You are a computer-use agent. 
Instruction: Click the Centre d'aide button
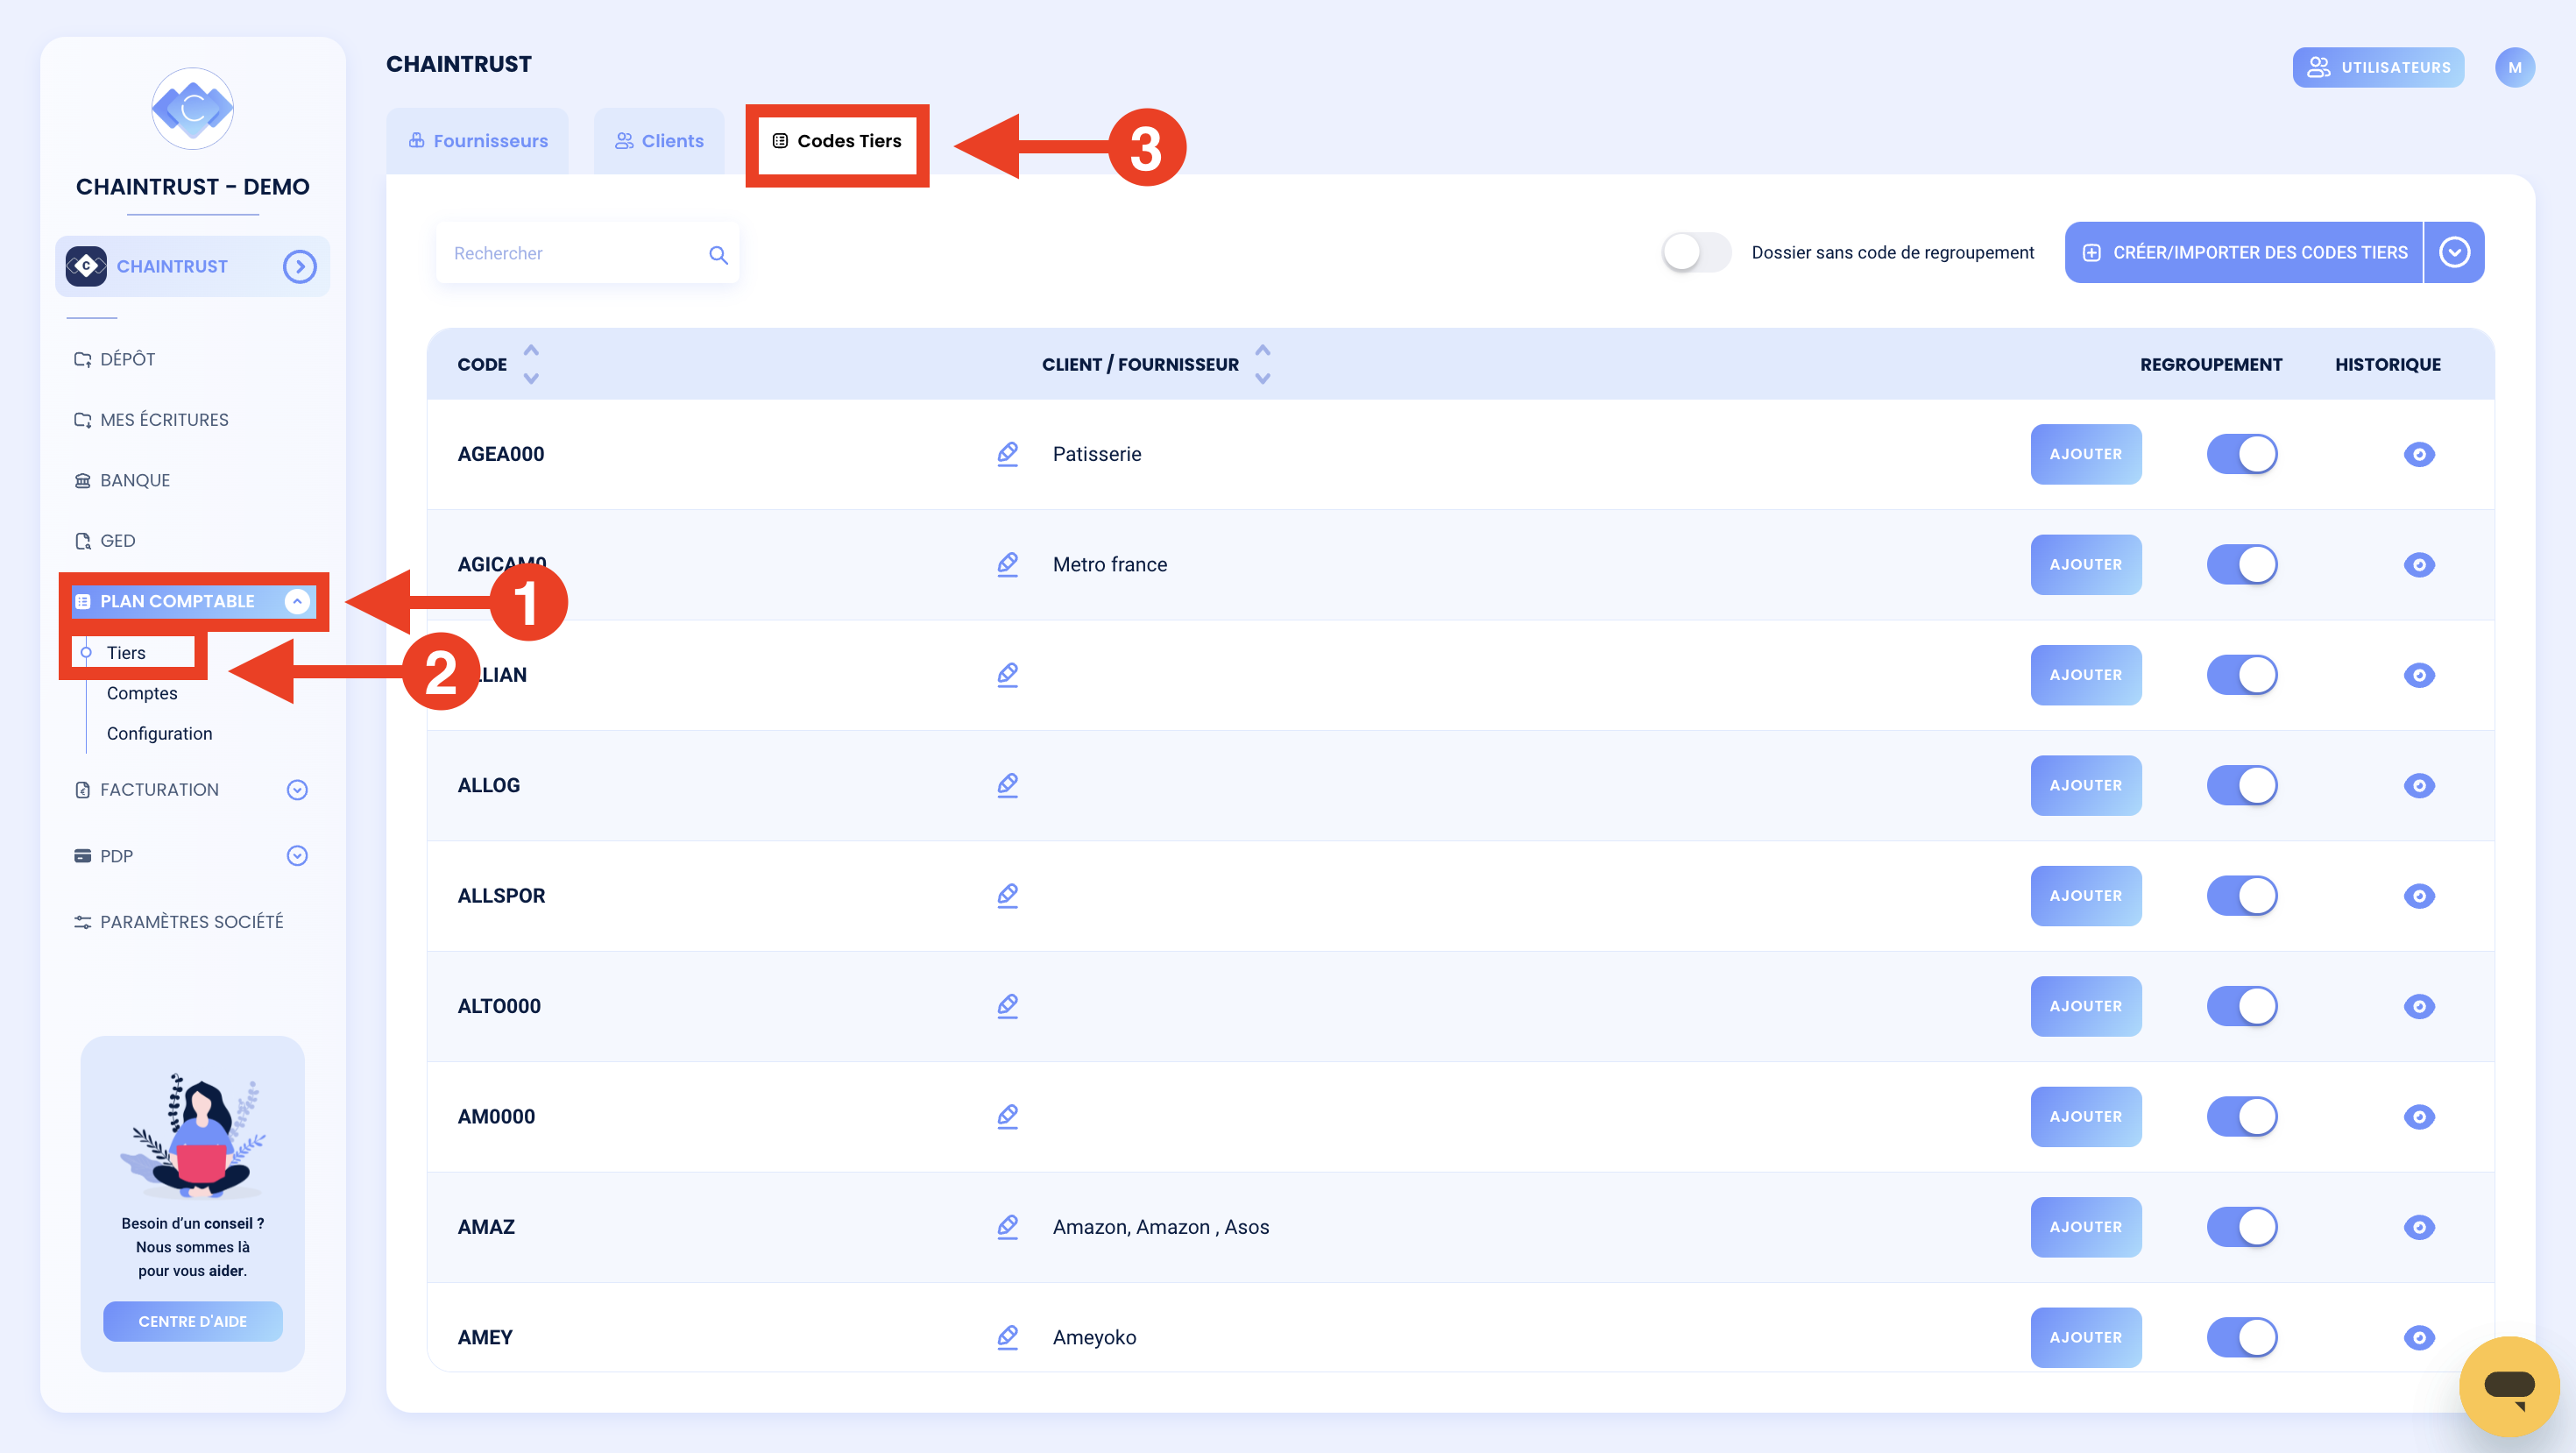[192, 1321]
